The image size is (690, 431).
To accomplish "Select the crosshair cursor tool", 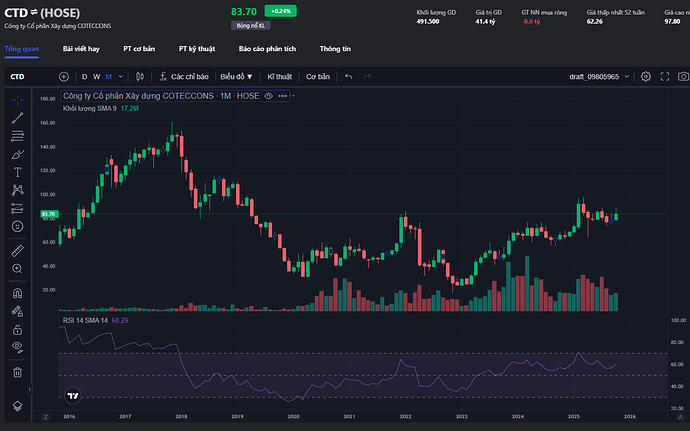I will click(18, 100).
